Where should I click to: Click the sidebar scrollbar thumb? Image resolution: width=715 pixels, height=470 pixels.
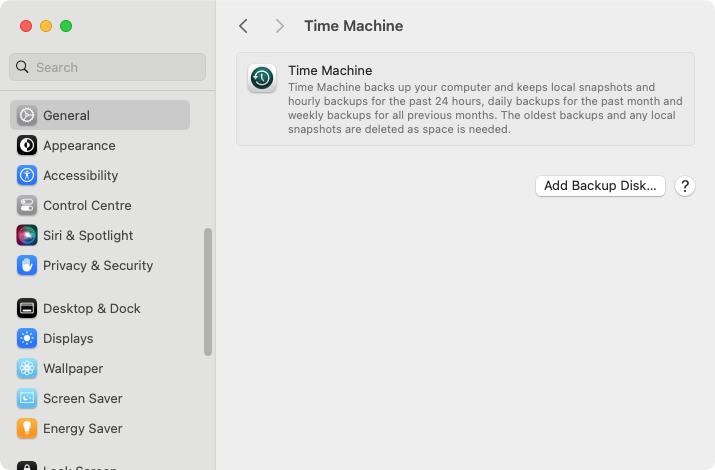point(208,292)
